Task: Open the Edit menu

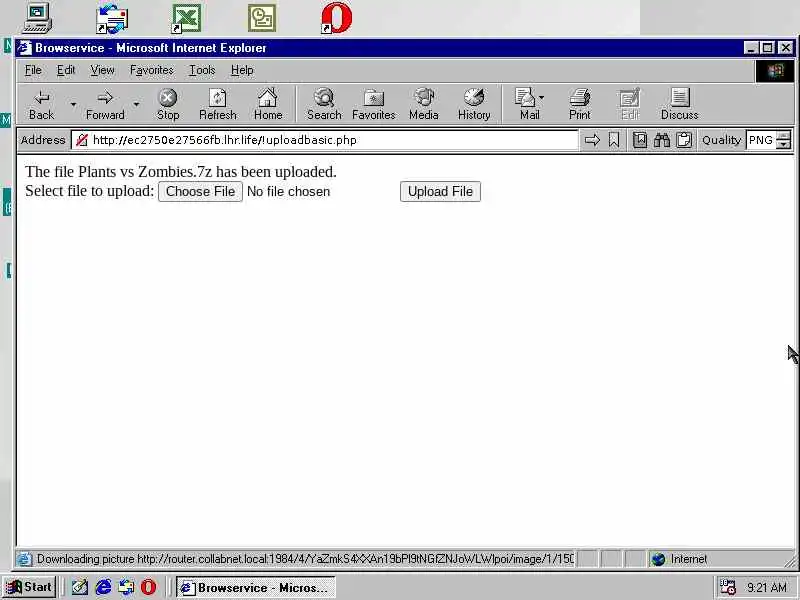Action: coord(66,70)
